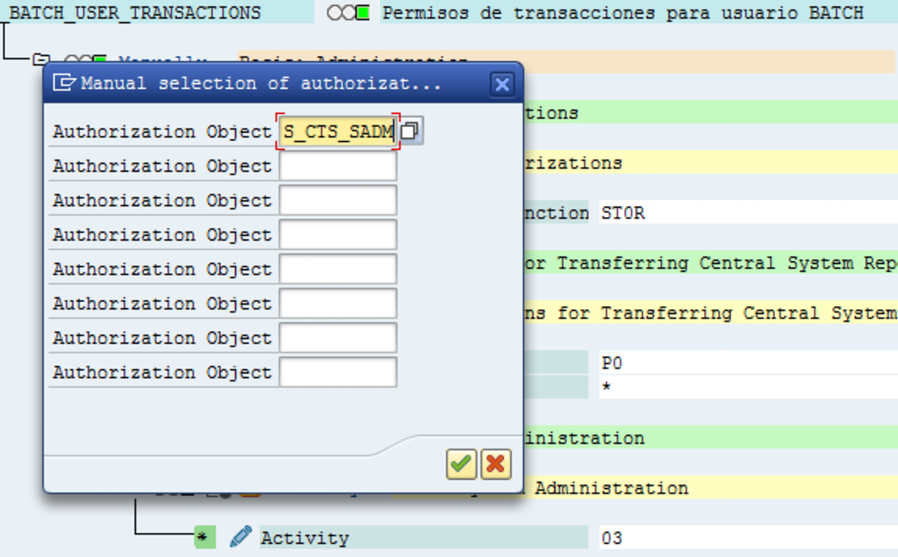Confirm selection with the green checkmark button
This screenshot has height=557, width=898.
click(461, 464)
